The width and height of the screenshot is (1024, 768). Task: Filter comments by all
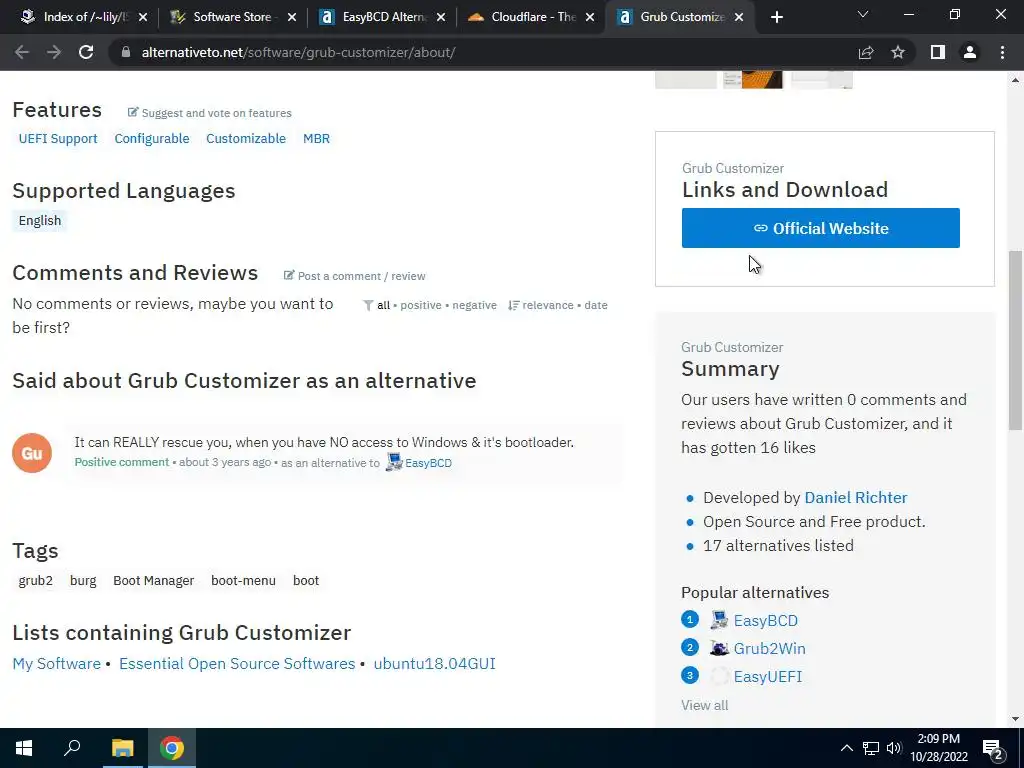click(383, 305)
